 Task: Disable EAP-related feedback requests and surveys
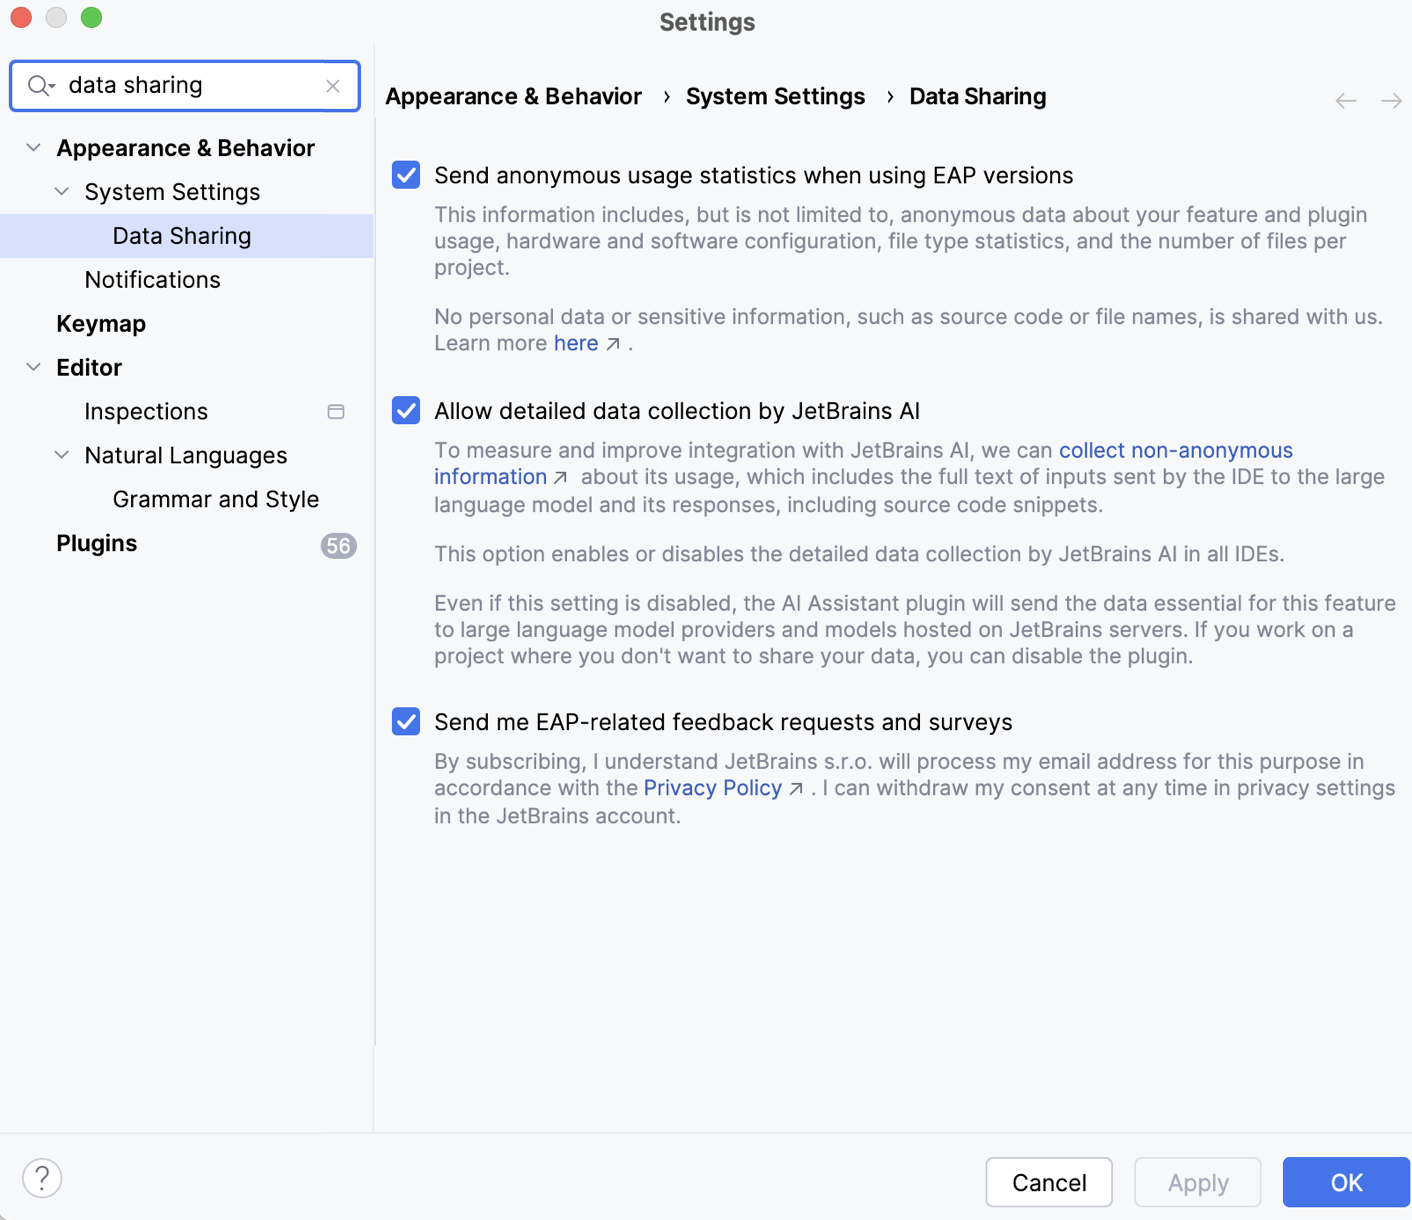coord(405,721)
